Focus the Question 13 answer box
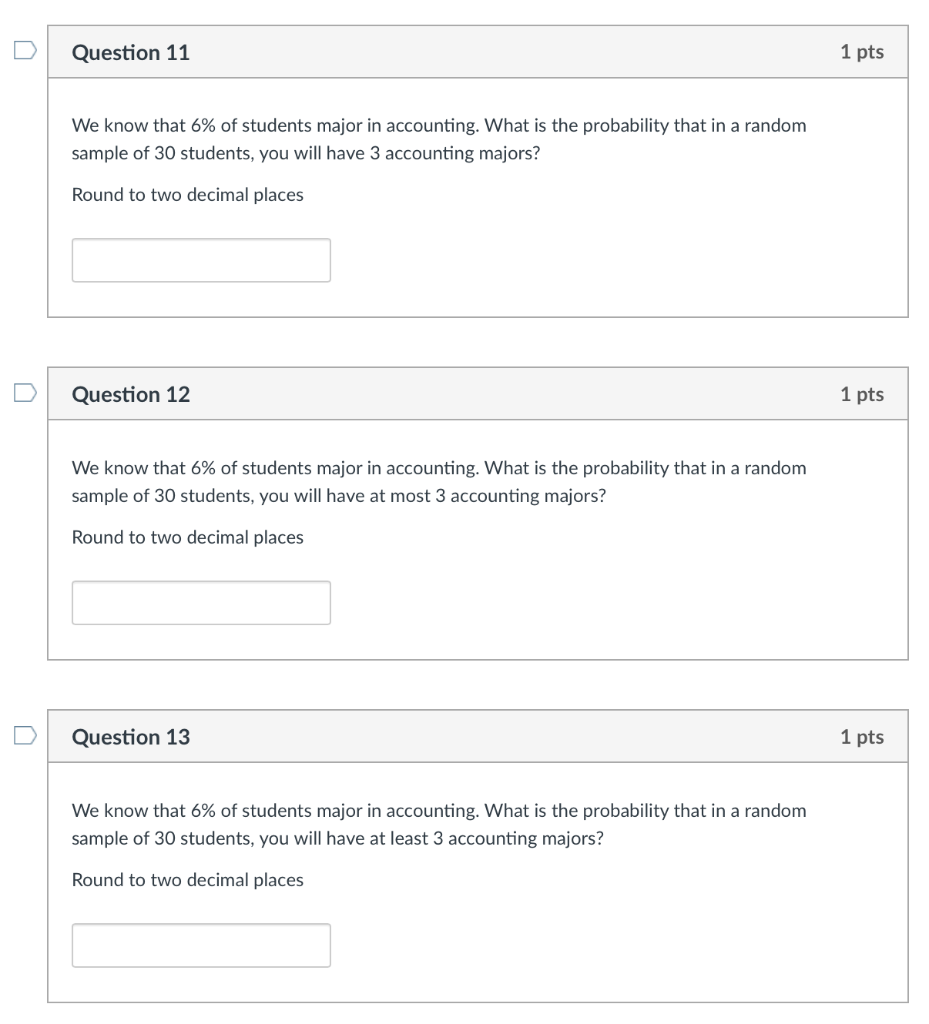Screen dimensions: 929x1024 (x=201, y=945)
